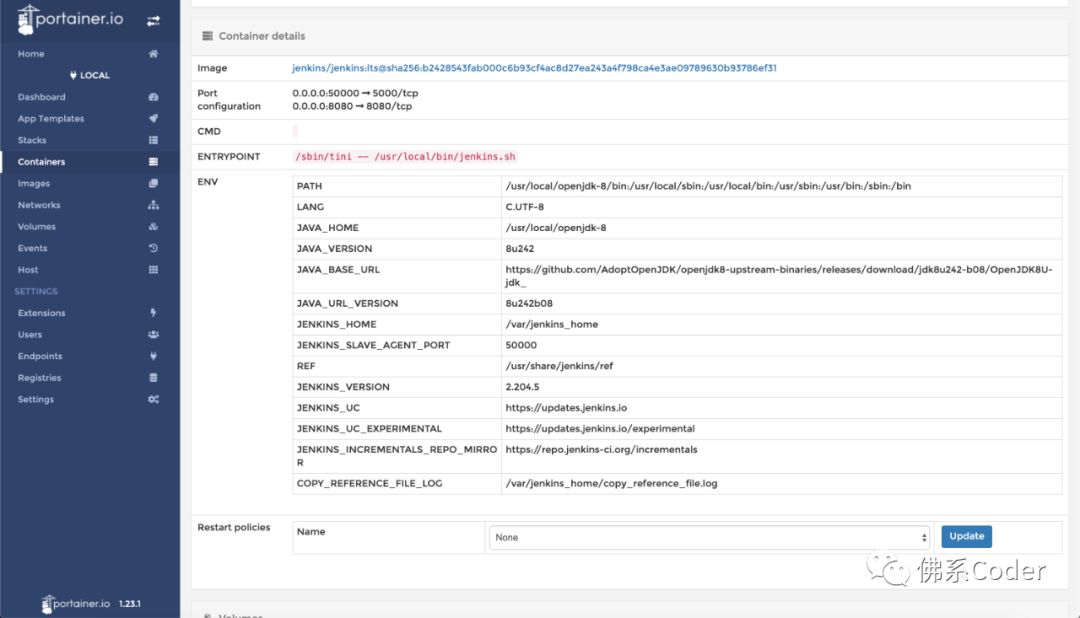This screenshot has height=618, width=1080.
Task: Go to Users management
Action: coord(30,335)
